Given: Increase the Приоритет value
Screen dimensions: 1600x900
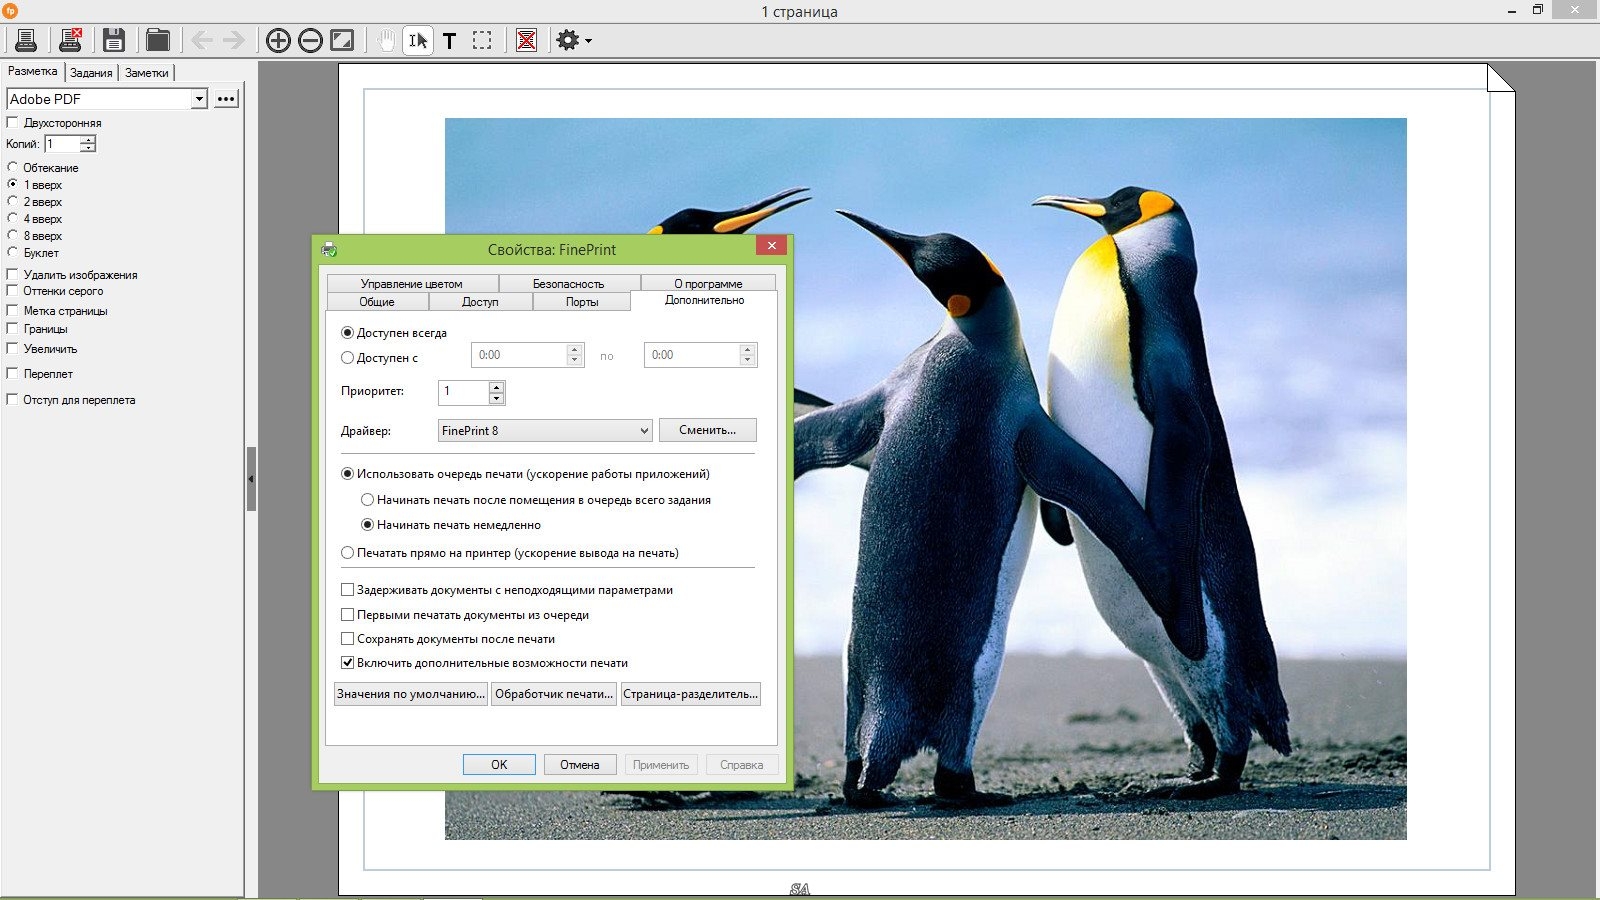Looking at the screenshot, I should point(496,387).
